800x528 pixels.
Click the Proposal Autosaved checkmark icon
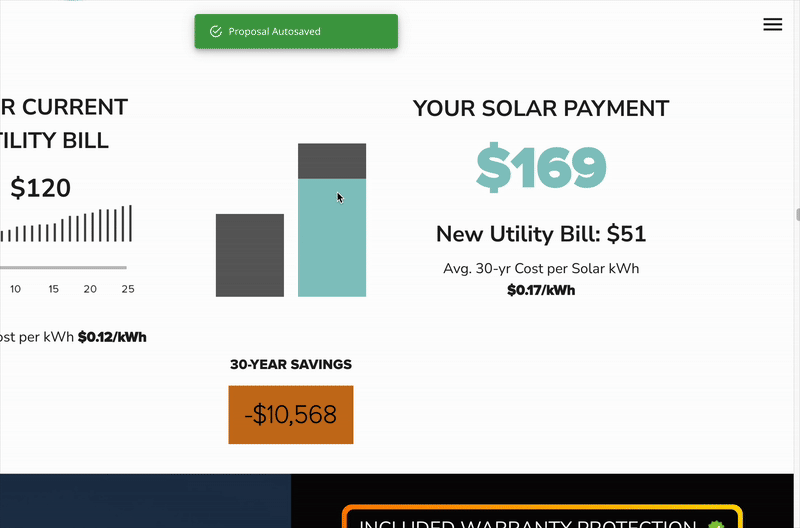[x=215, y=32]
